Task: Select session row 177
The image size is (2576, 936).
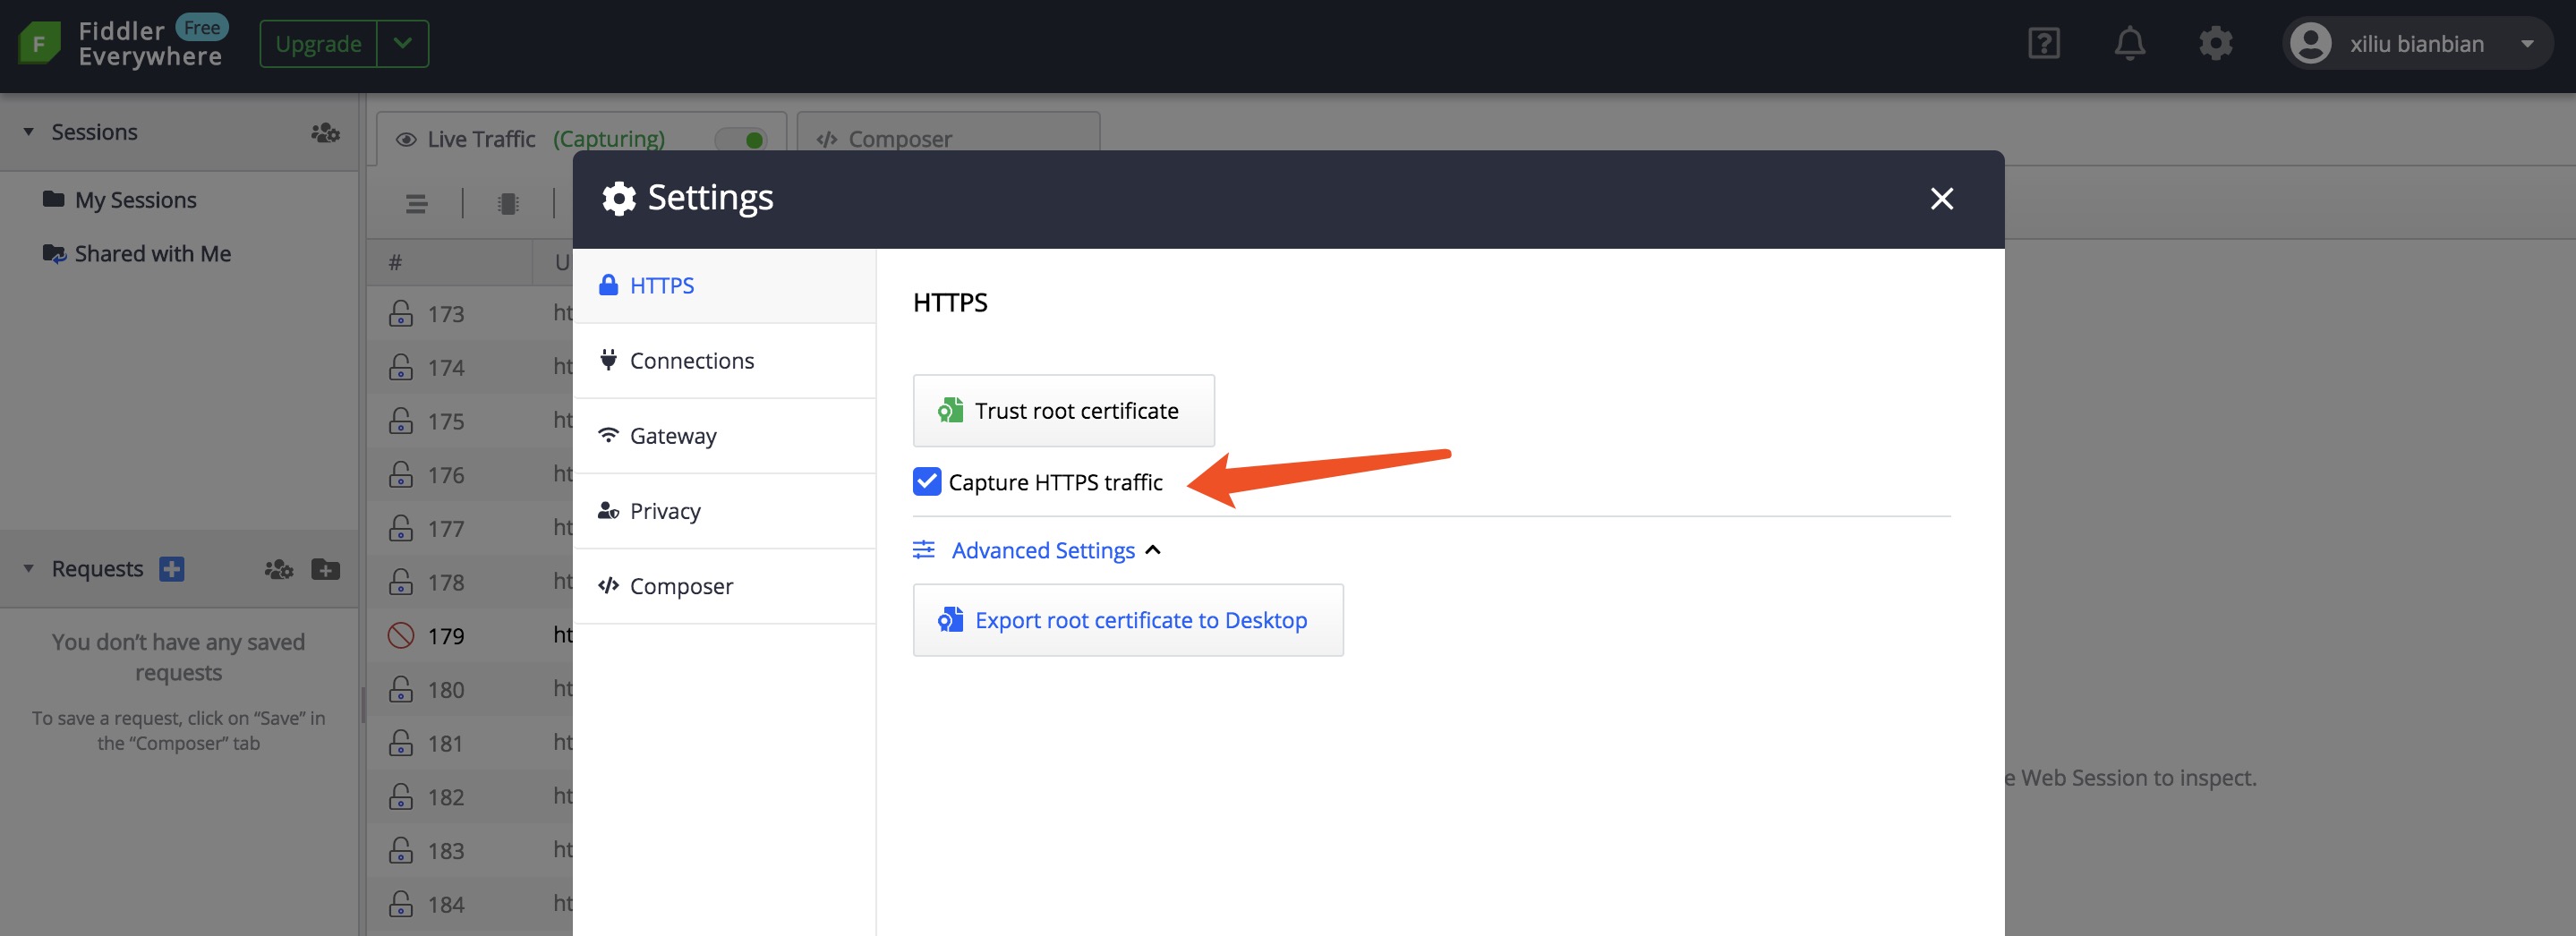Action: click(470, 528)
